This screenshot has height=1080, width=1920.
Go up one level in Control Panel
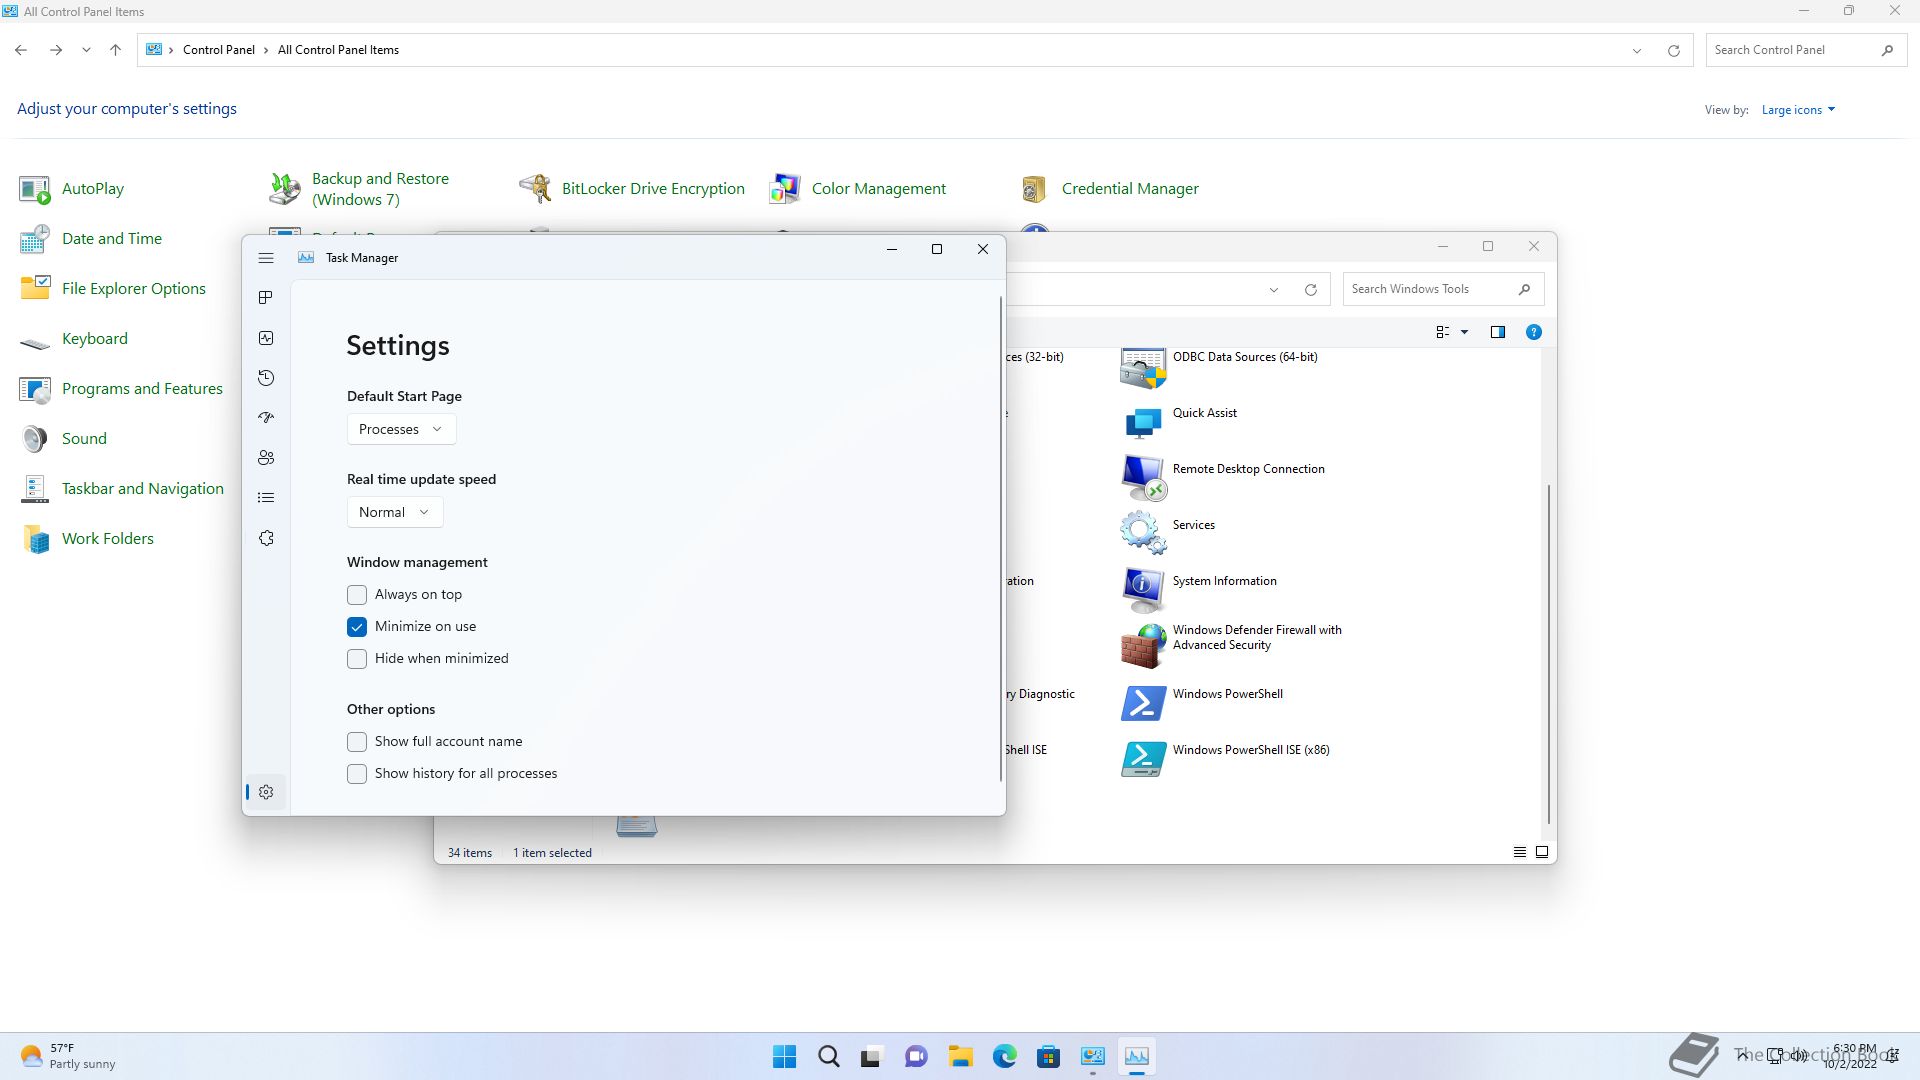click(x=115, y=50)
